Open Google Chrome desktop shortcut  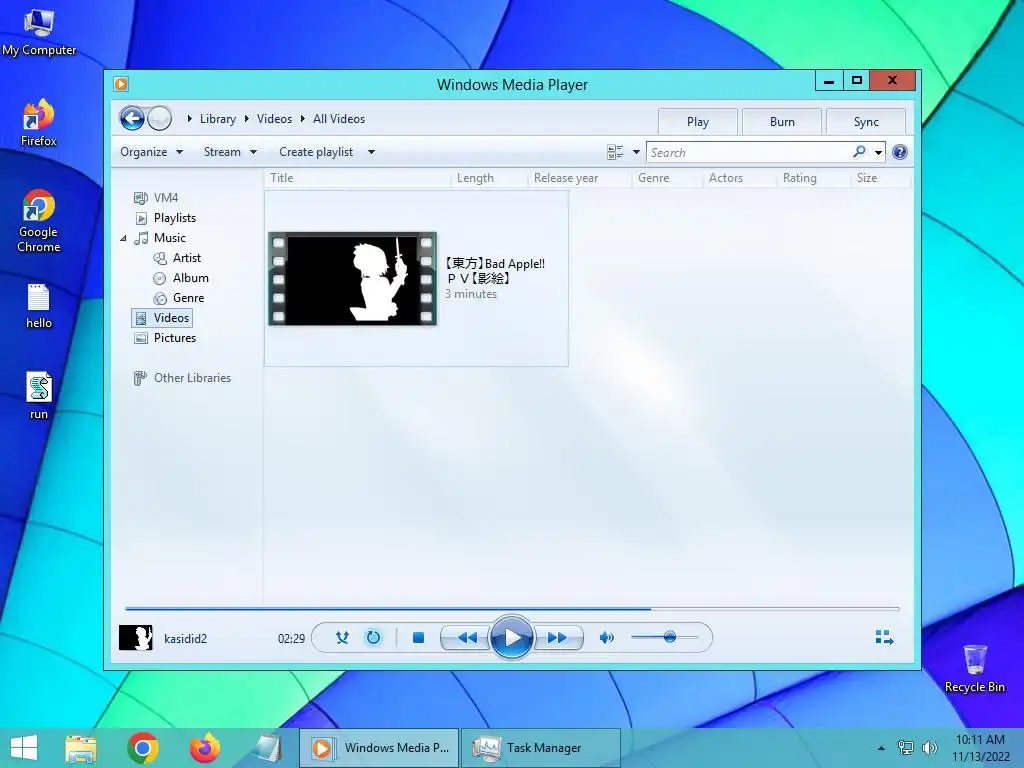coord(39,221)
